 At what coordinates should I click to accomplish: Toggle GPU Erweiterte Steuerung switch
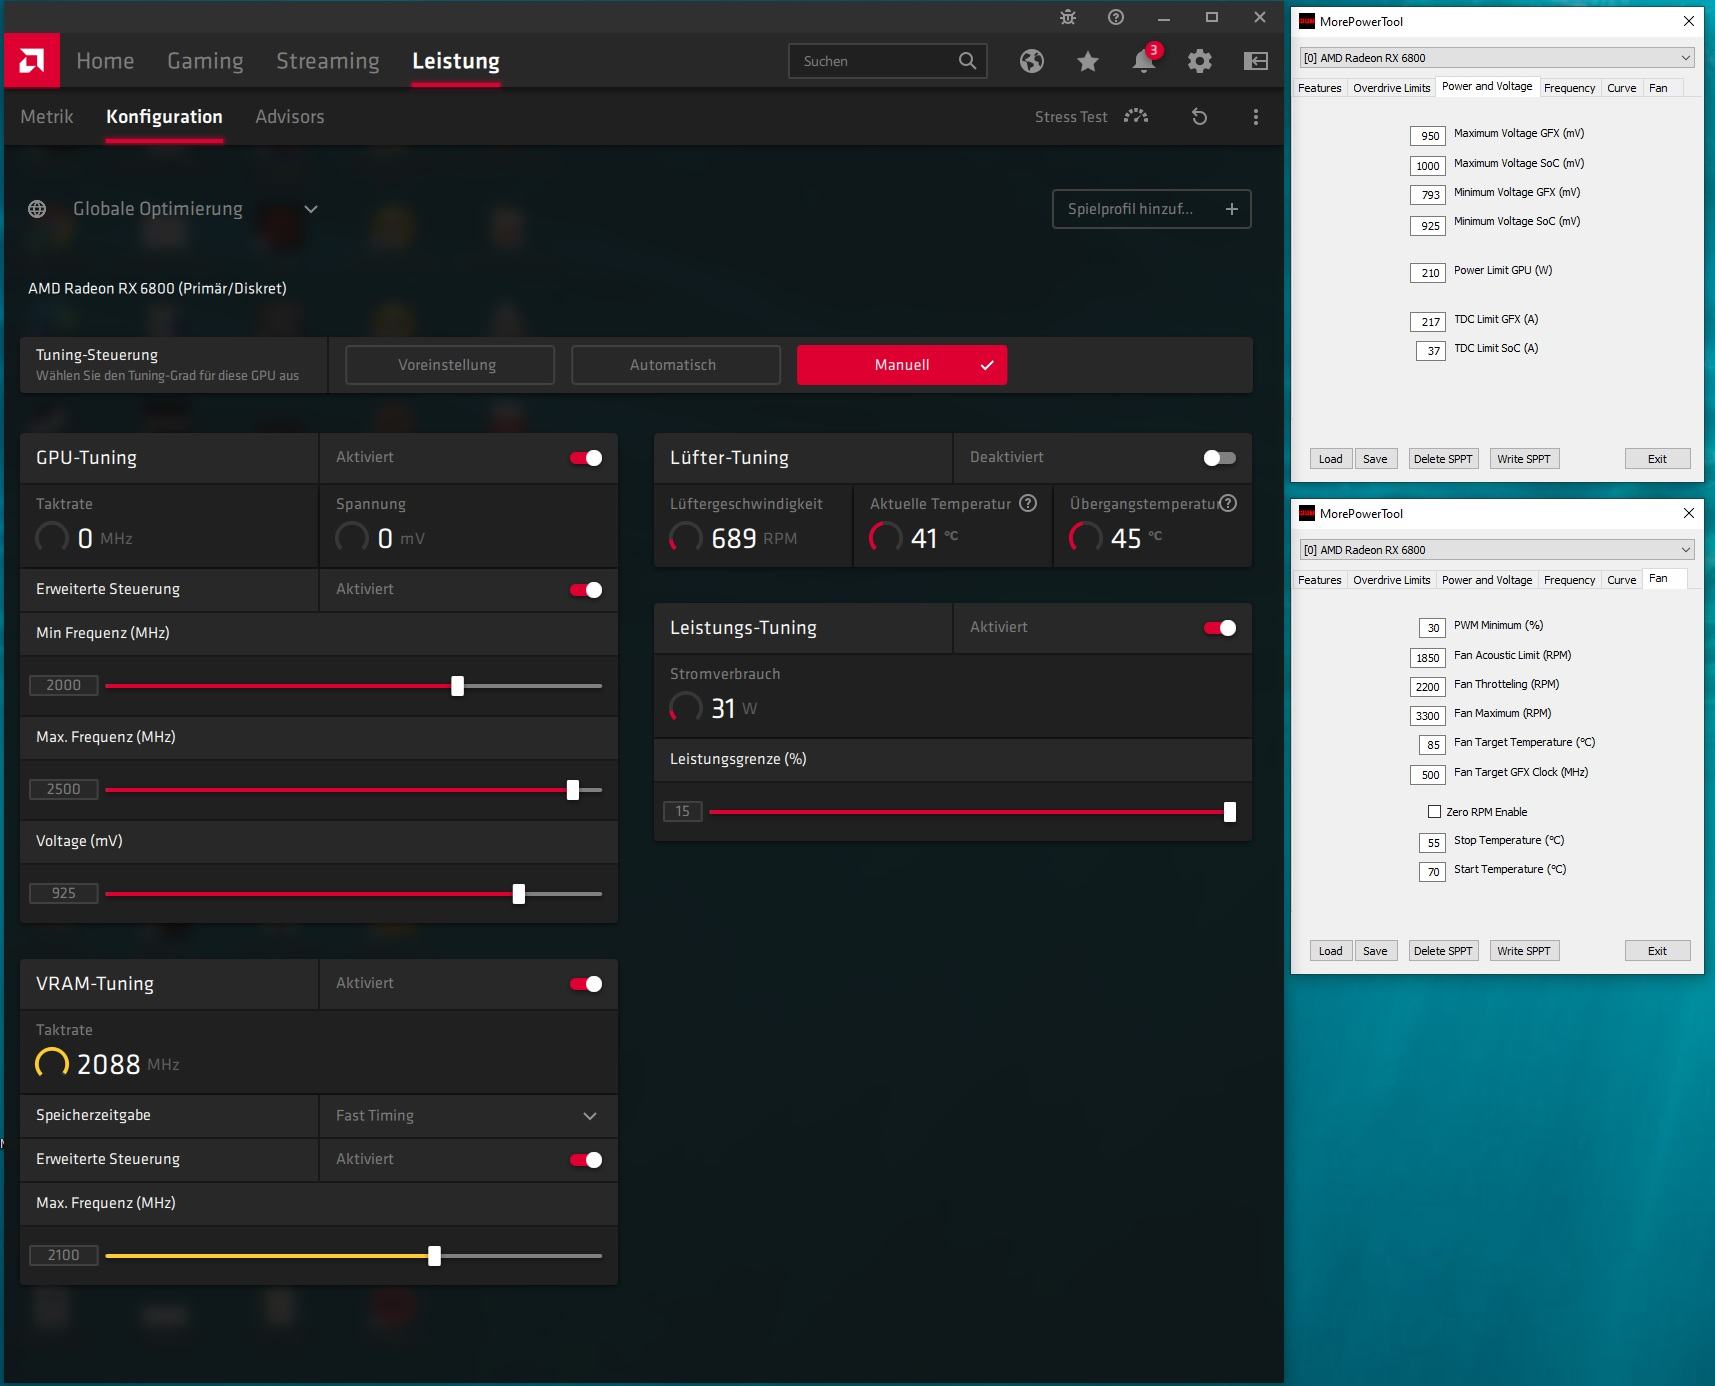(x=586, y=590)
